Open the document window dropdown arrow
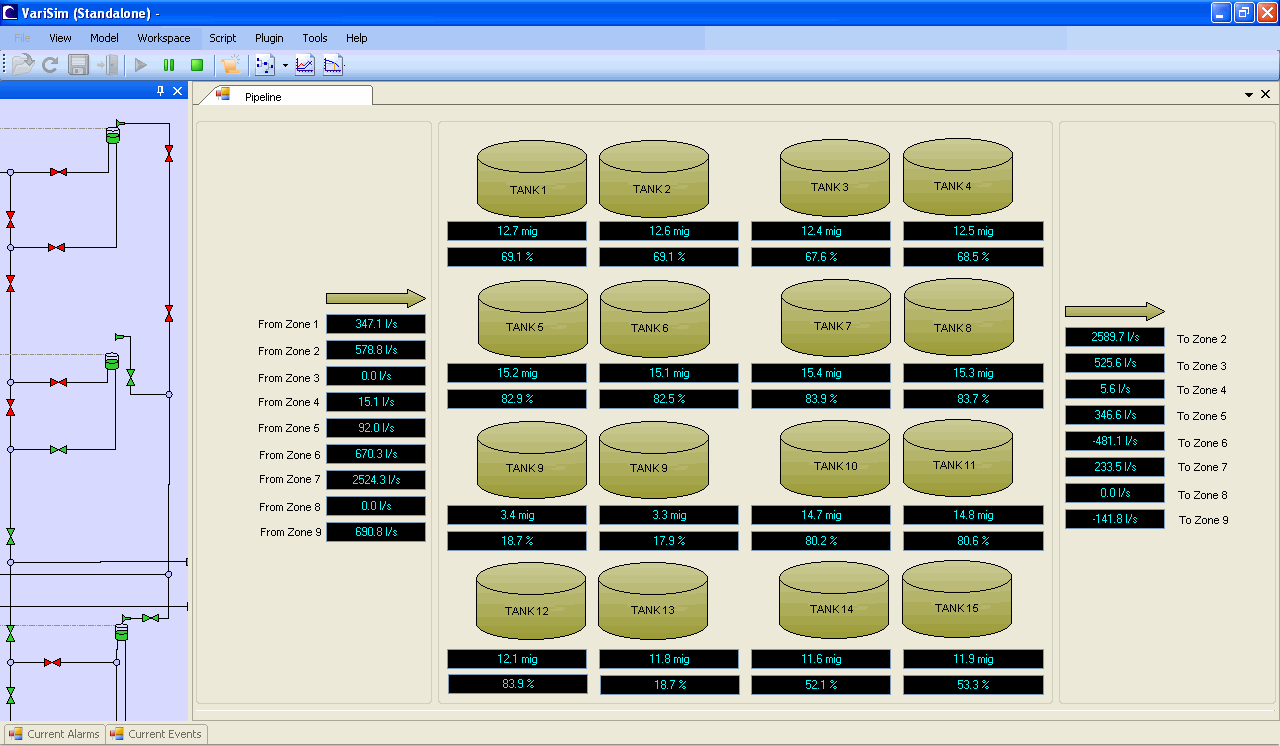 point(1247,93)
